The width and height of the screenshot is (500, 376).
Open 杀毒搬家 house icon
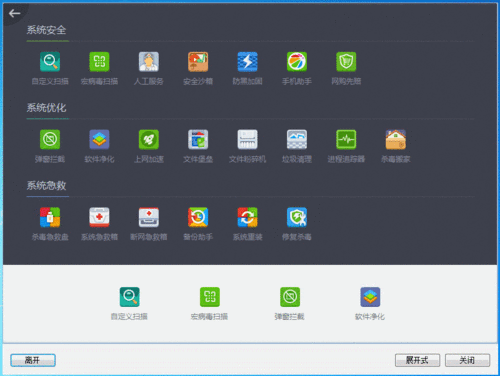coord(396,139)
